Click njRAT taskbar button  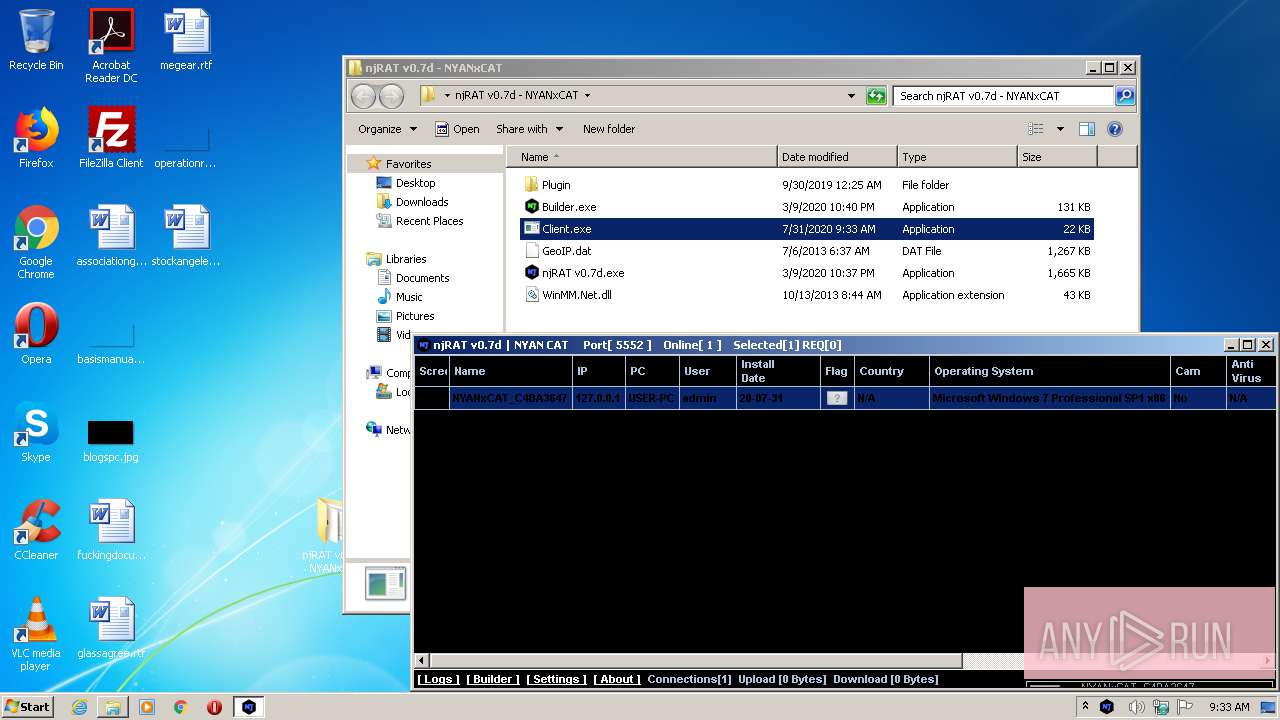249,707
